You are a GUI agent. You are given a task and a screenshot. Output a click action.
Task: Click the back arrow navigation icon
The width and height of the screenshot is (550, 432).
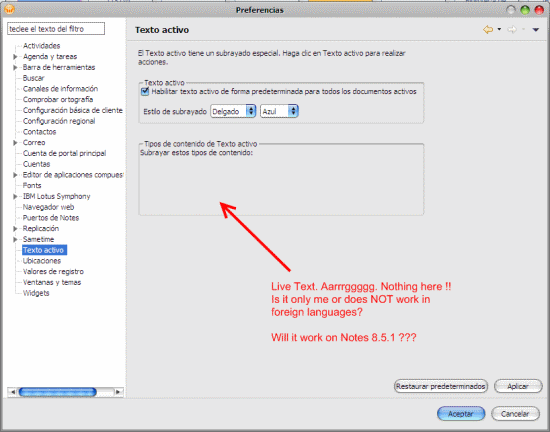click(488, 29)
